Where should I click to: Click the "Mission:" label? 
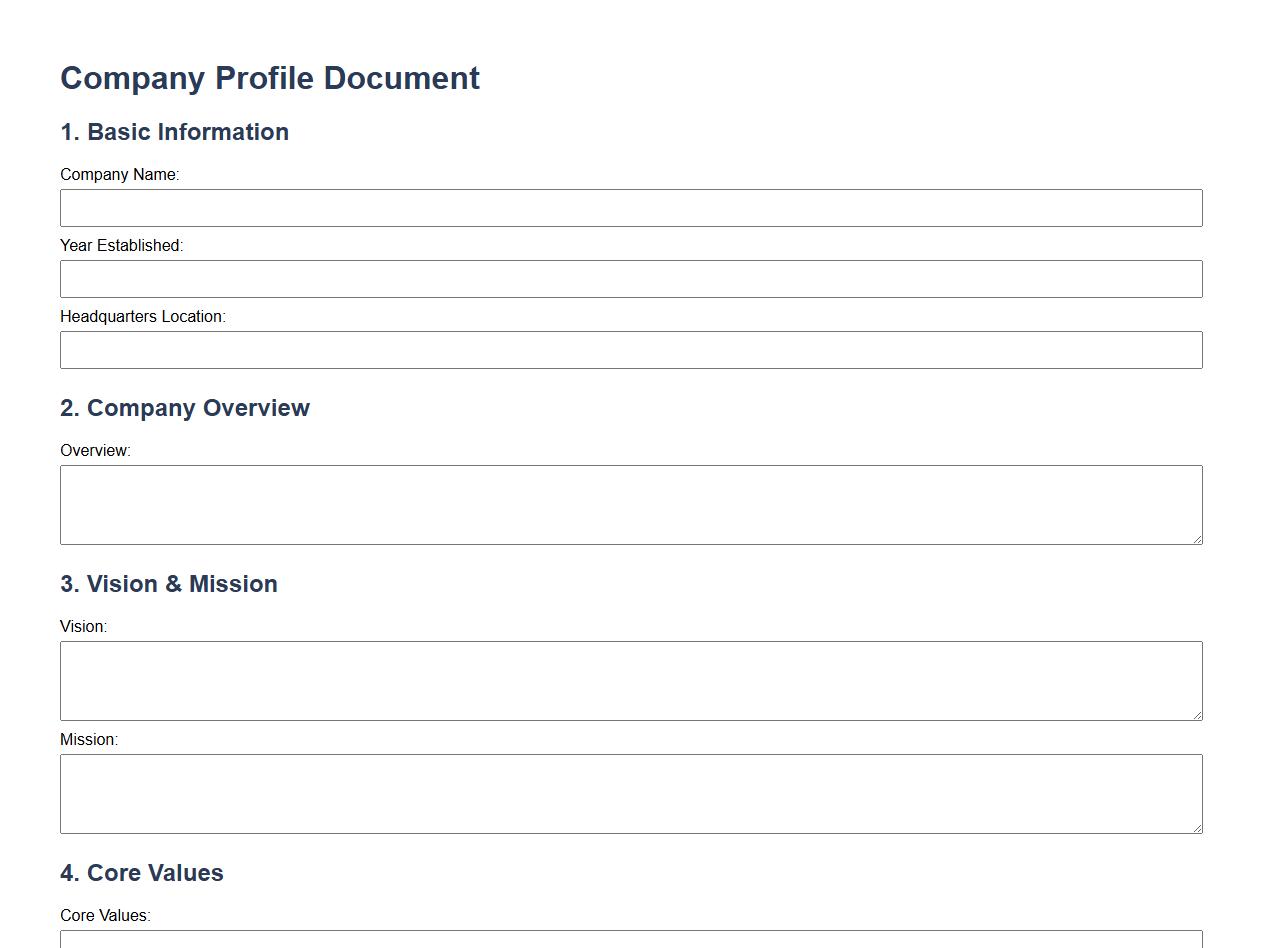coord(89,740)
